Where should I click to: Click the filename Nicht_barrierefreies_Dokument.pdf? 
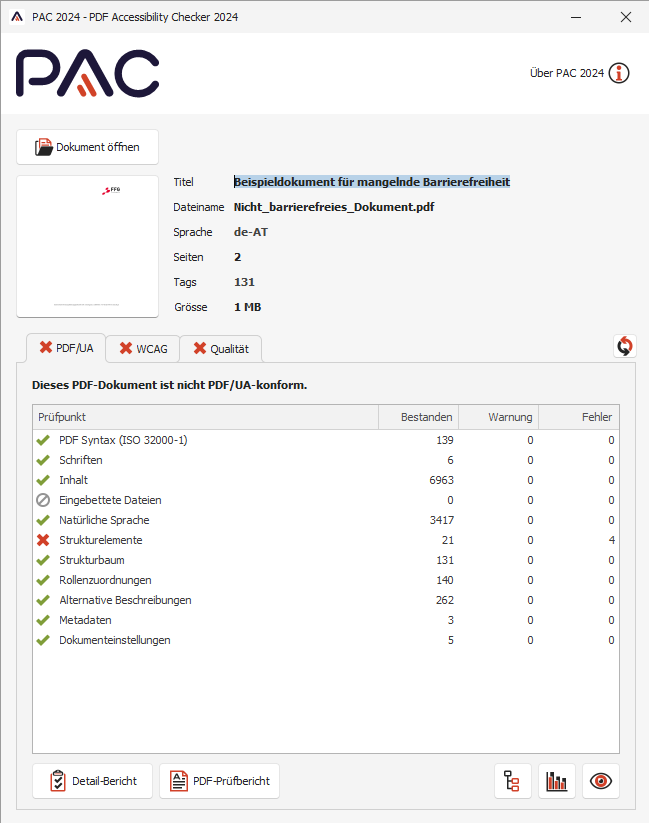click(334, 207)
